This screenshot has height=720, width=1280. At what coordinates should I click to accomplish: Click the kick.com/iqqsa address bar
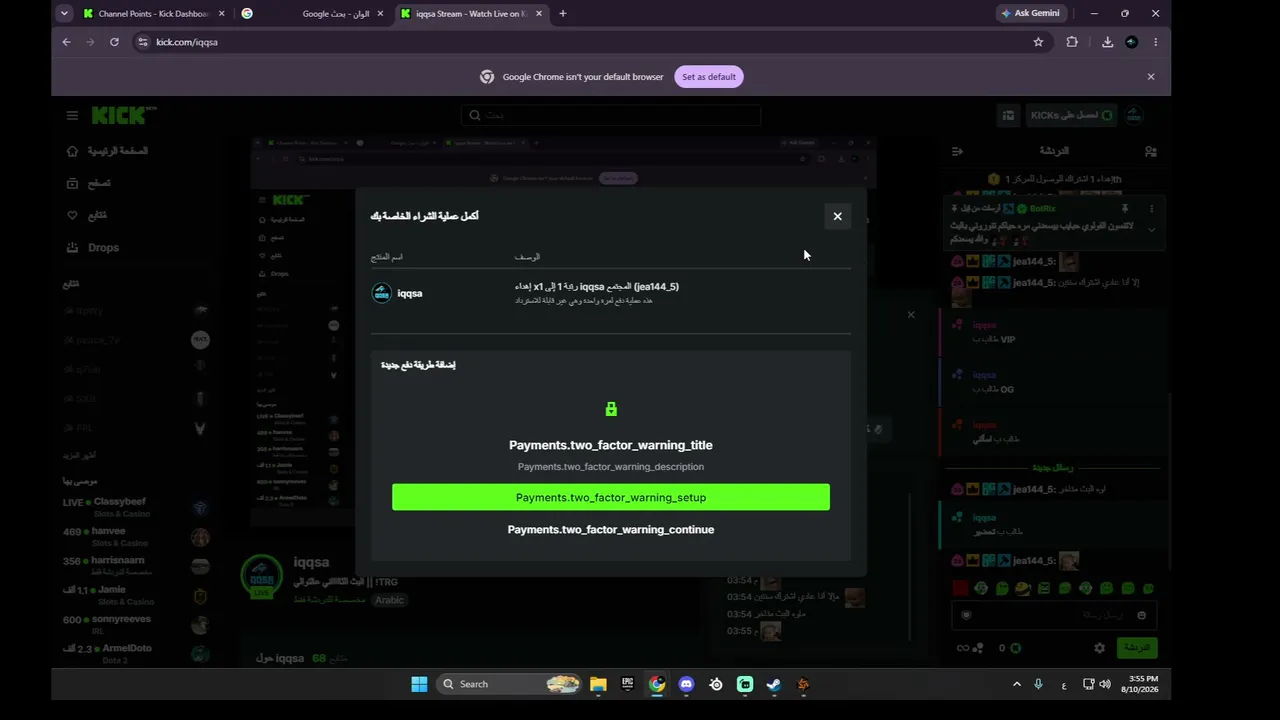[590, 42]
